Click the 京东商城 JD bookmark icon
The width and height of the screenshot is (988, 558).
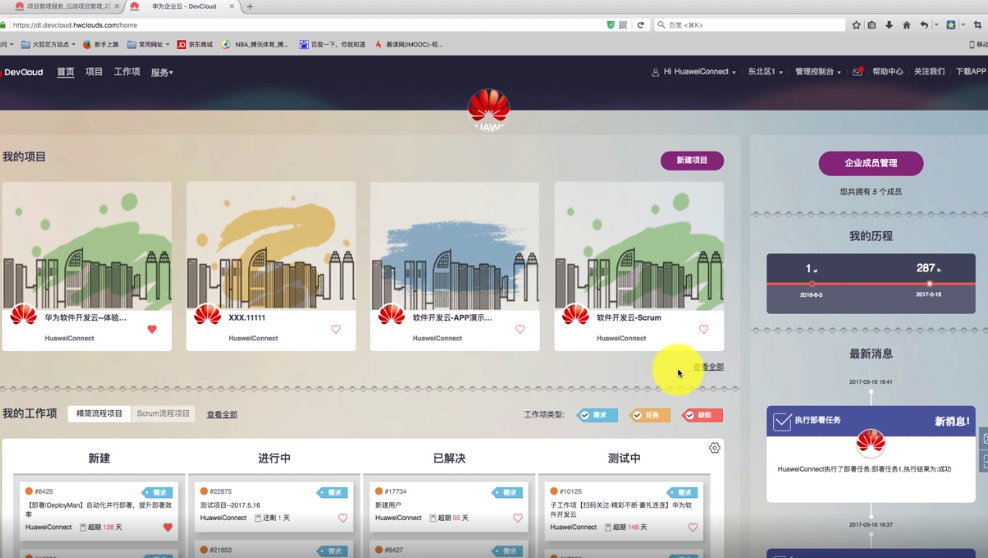pyautogui.click(x=181, y=44)
